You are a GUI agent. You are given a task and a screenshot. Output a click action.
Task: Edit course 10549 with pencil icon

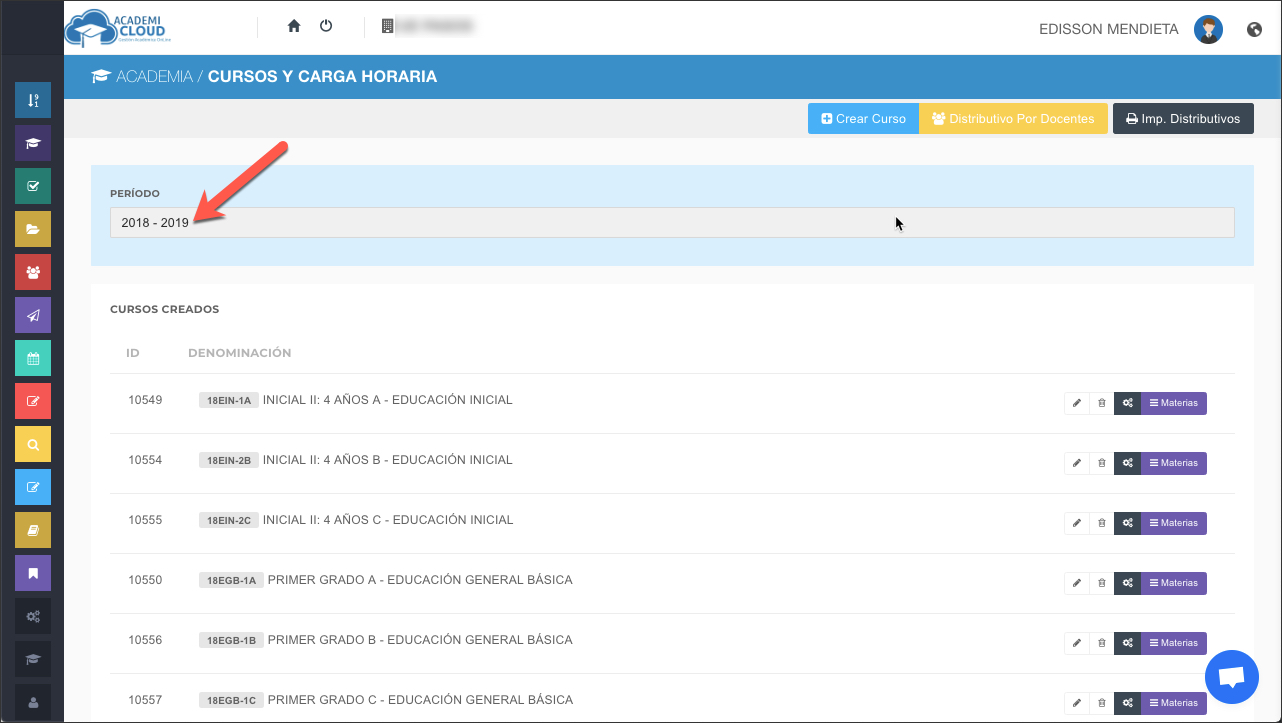(1077, 403)
